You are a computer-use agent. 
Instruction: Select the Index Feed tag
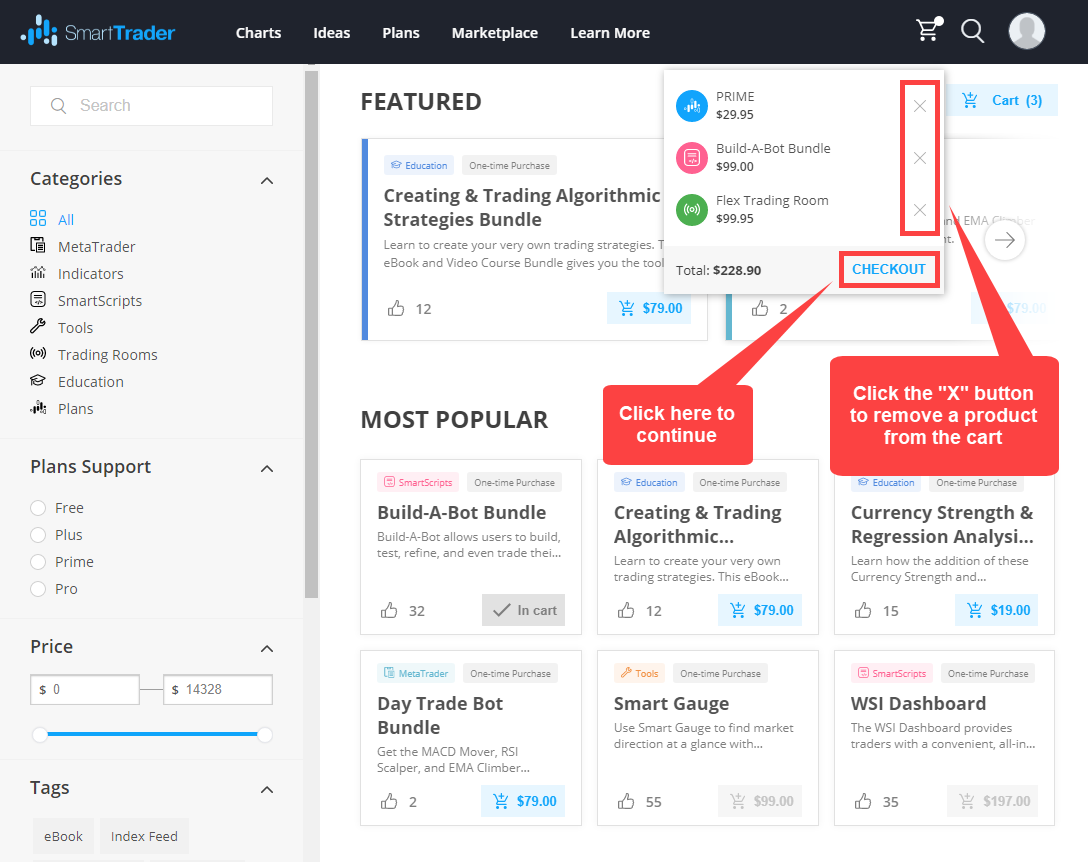click(x=144, y=836)
